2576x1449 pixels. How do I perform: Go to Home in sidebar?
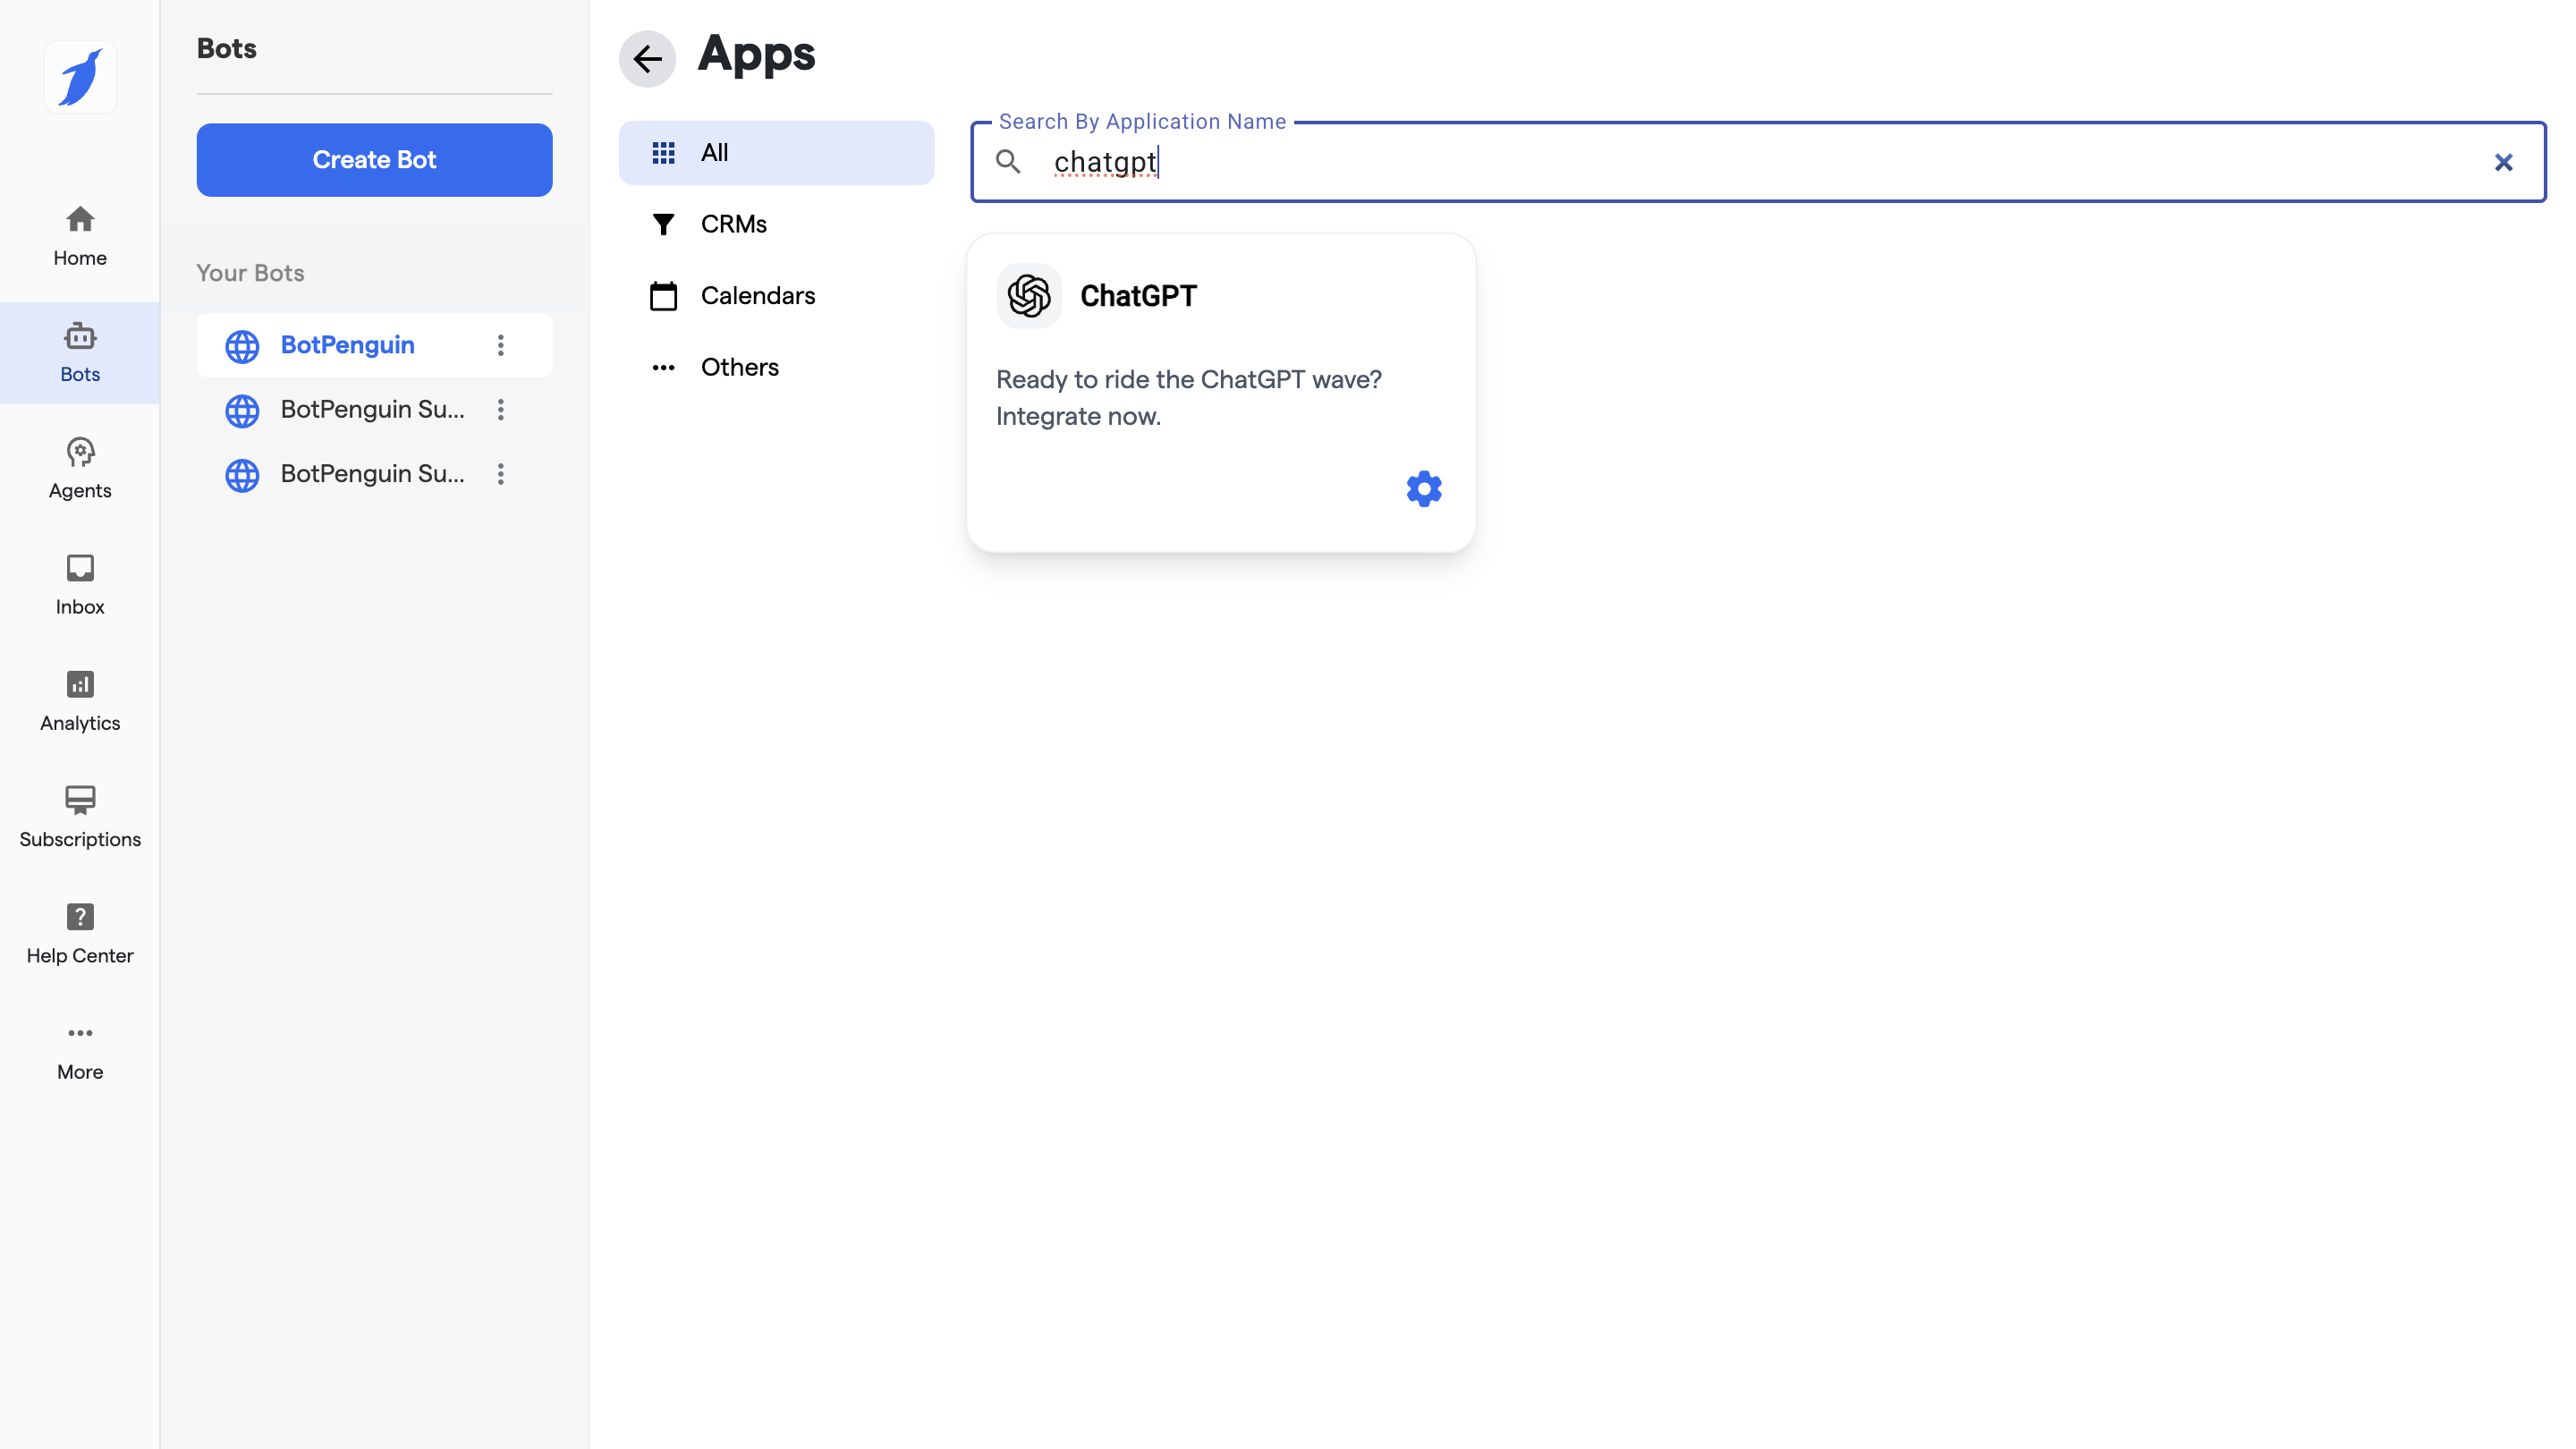click(x=80, y=236)
